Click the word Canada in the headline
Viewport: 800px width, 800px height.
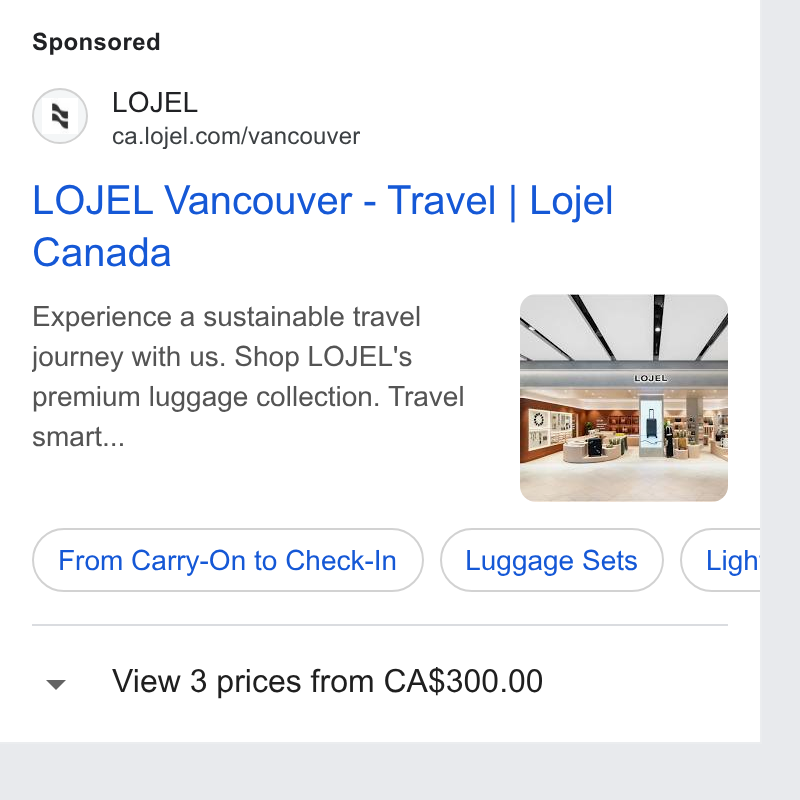(x=102, y=252)
